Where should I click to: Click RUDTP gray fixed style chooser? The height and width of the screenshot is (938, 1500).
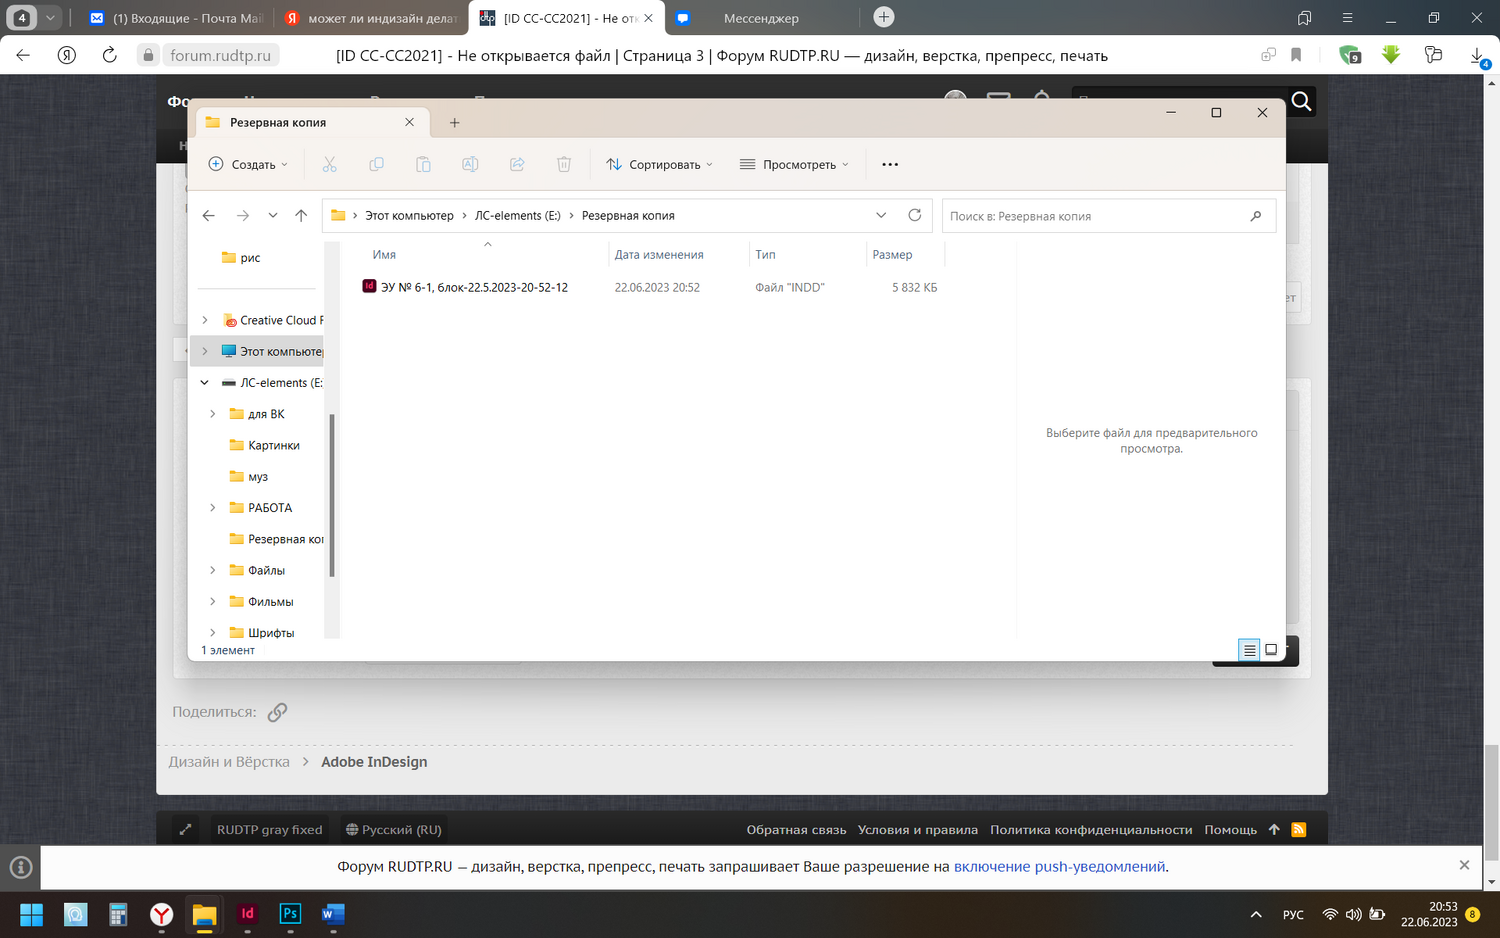(x=269, y=830)
